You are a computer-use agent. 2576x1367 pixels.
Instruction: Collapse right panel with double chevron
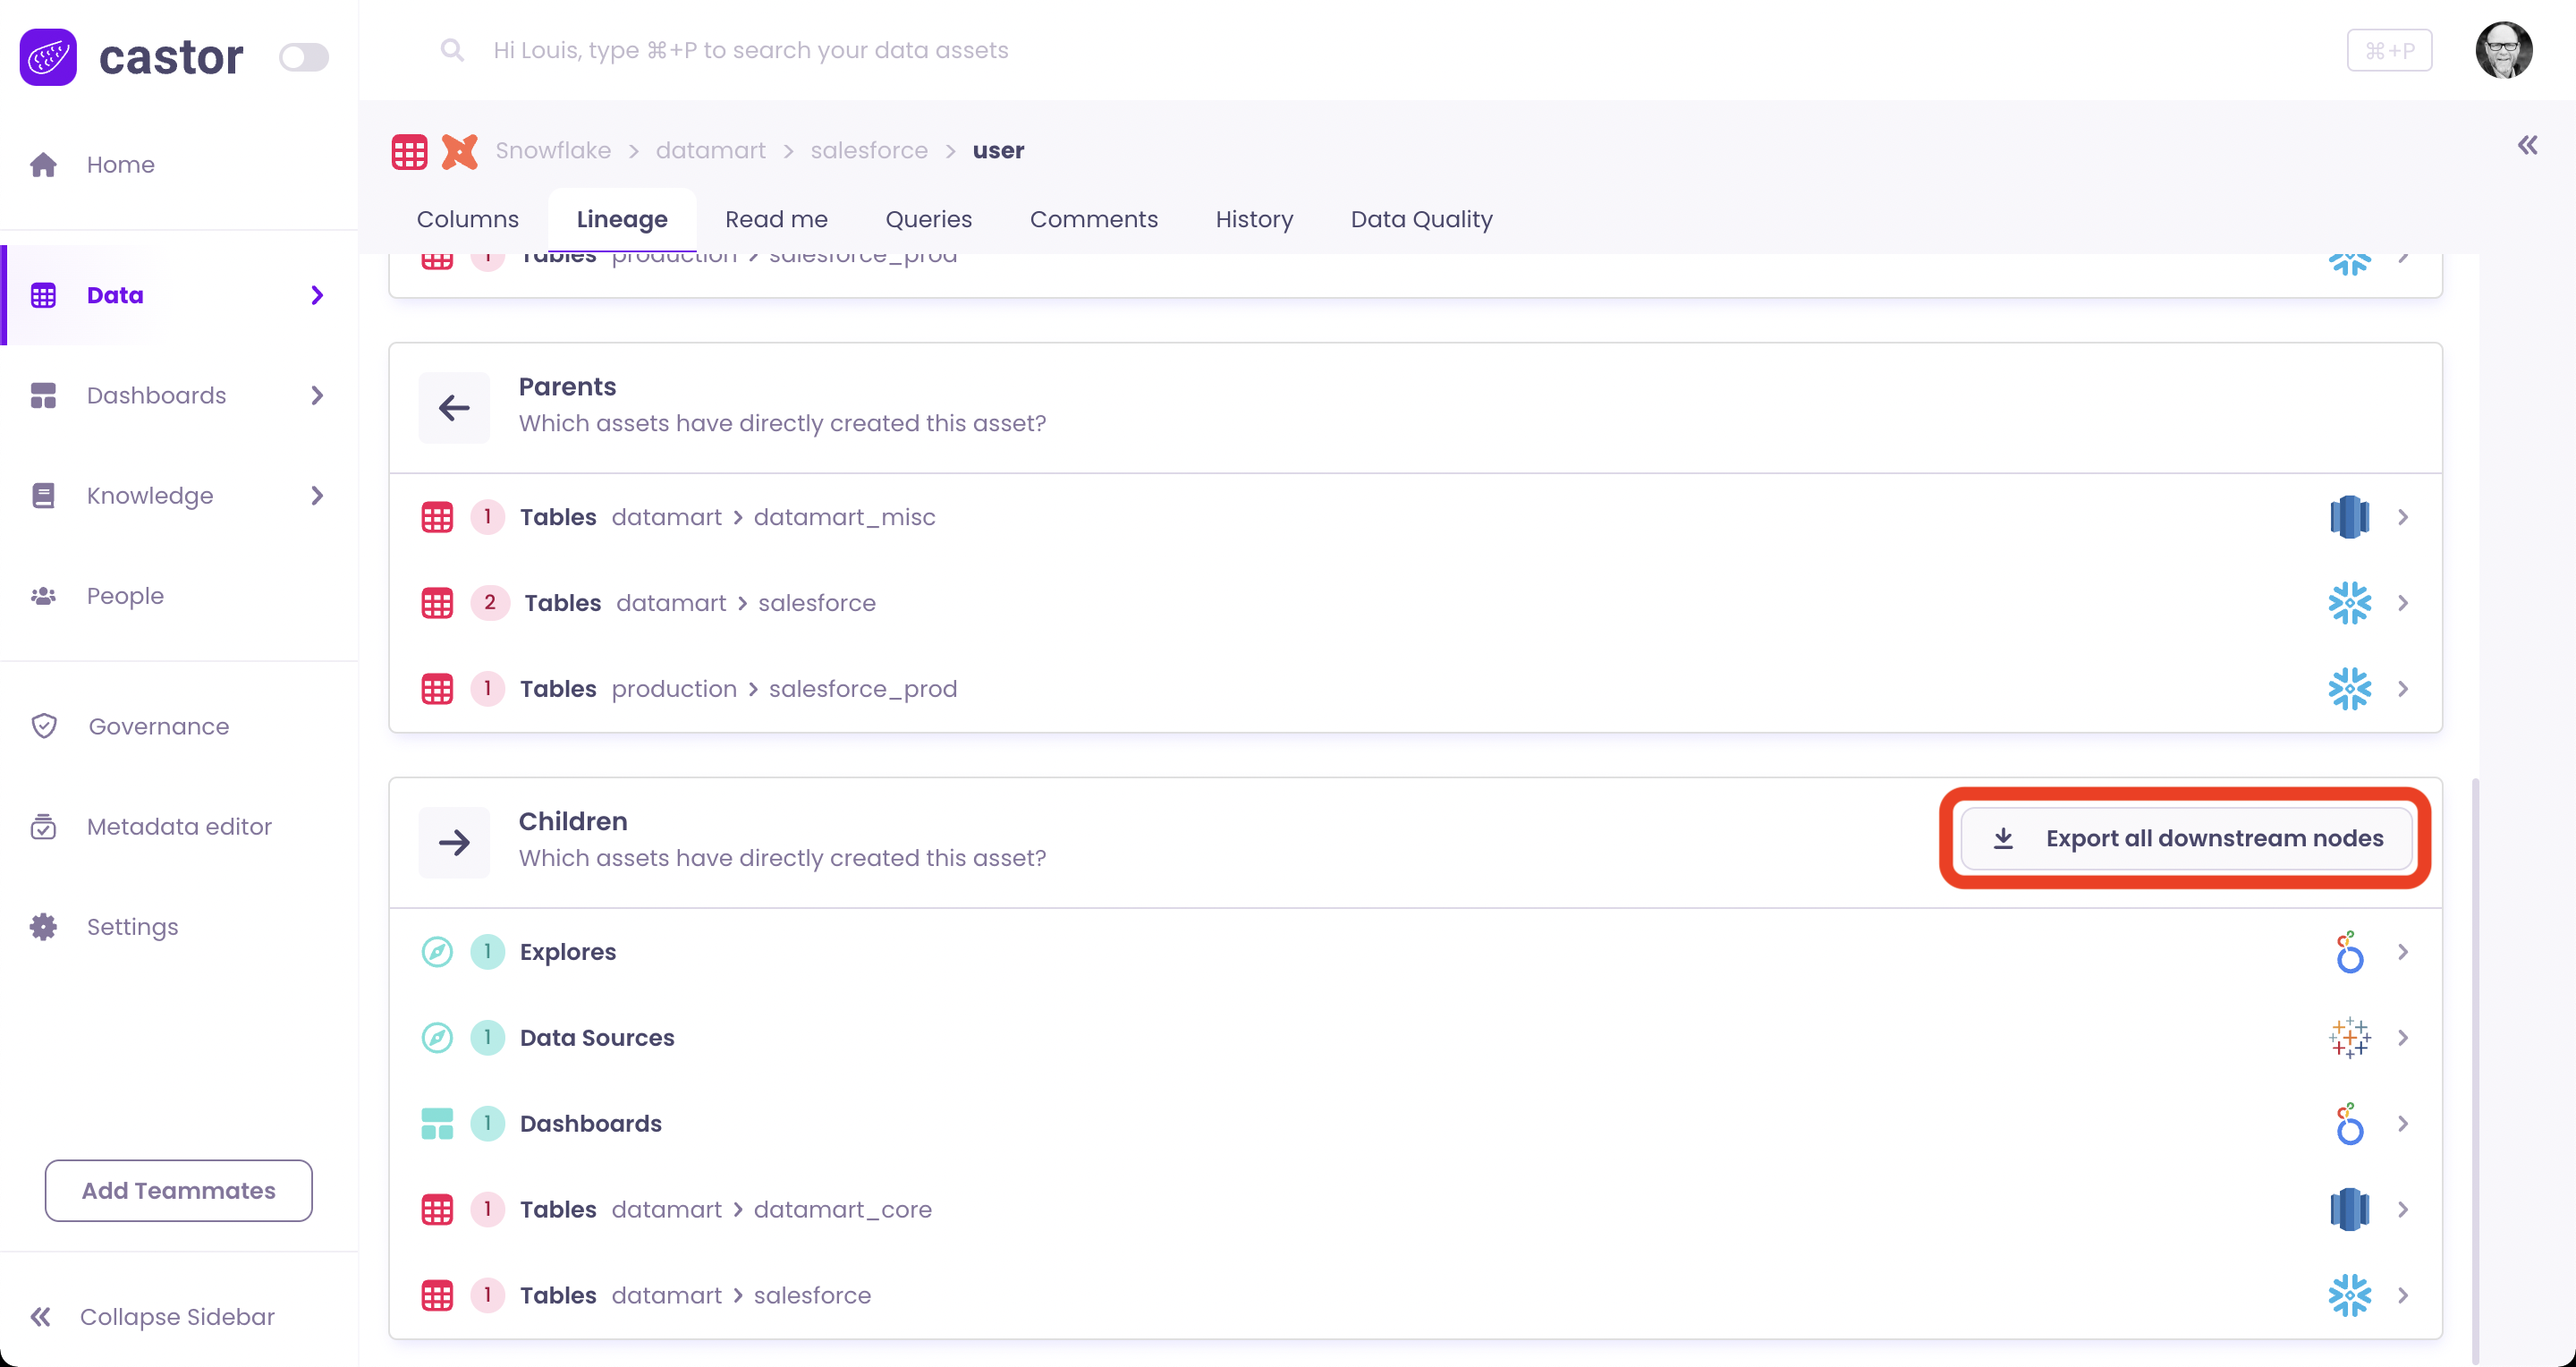click(2527, 146)
